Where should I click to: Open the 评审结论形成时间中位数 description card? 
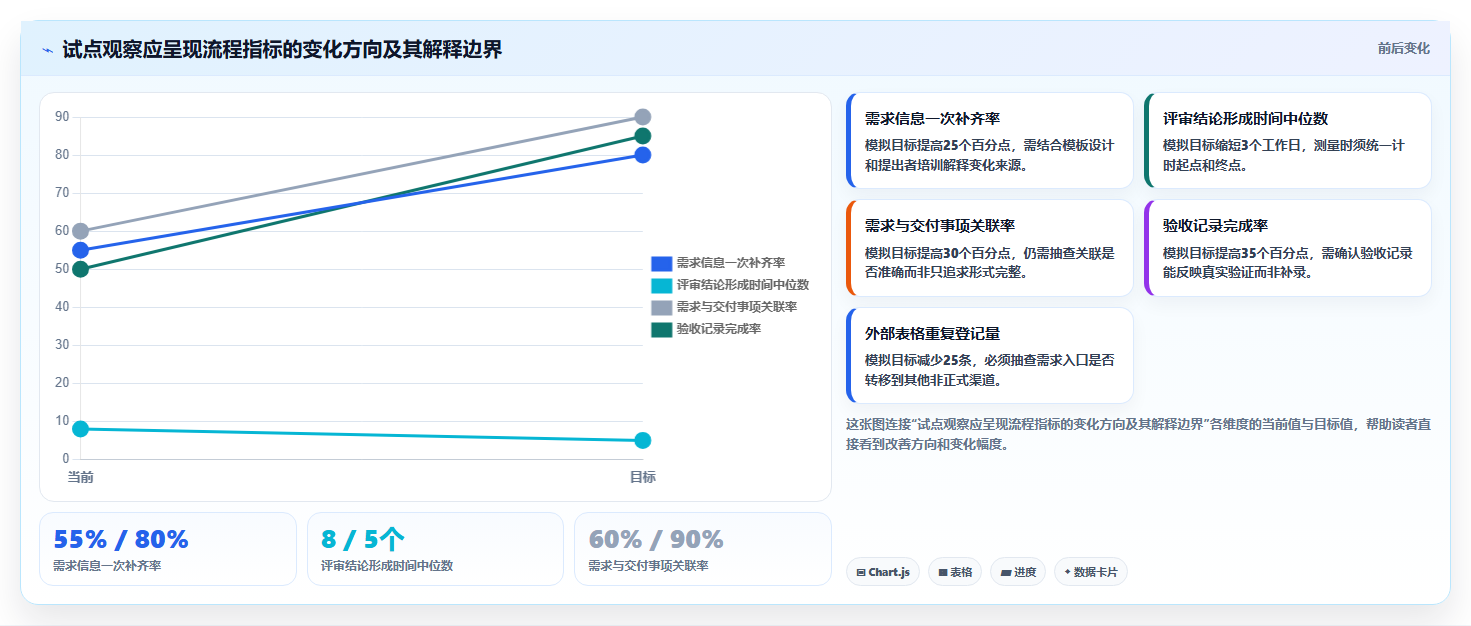1287,141
